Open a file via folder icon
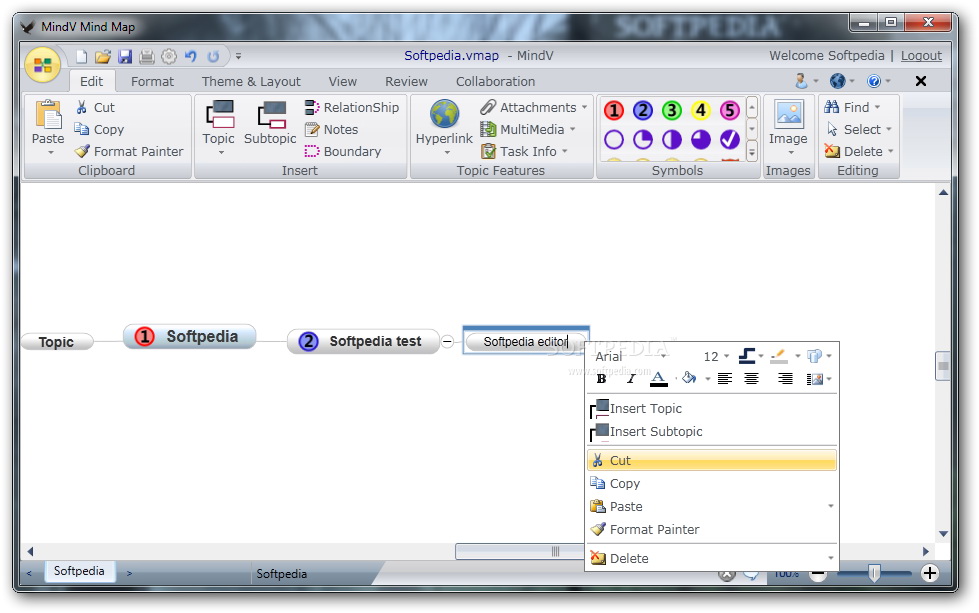 pos(103,57)
